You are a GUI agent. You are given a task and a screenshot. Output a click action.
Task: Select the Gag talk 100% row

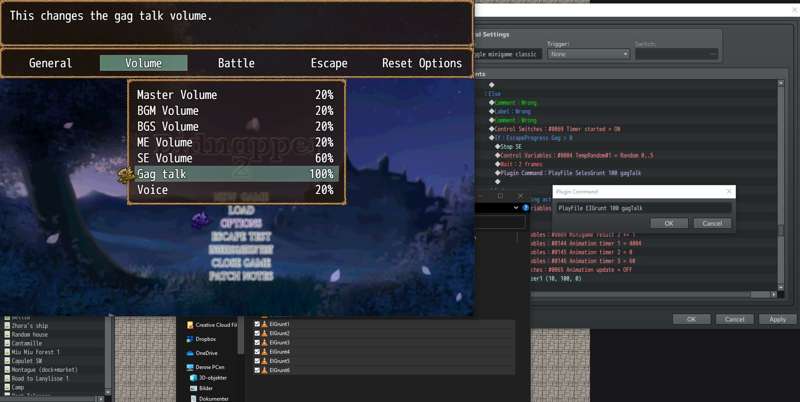click(235, 174)
